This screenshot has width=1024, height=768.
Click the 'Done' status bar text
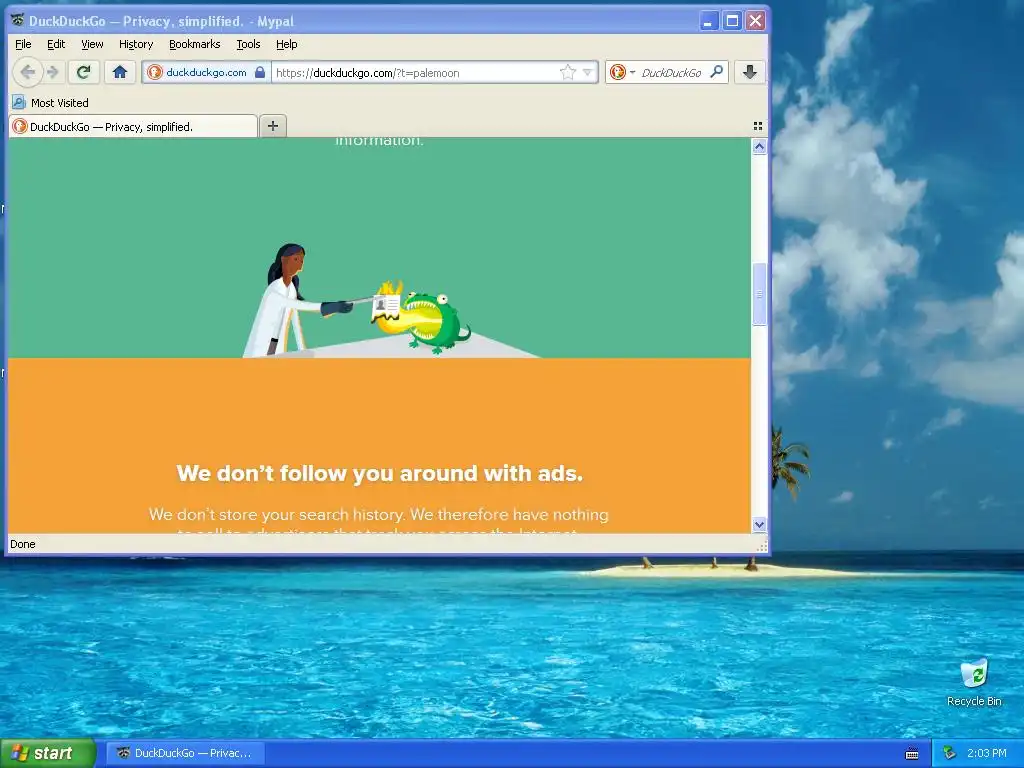(x=23, y=544)
